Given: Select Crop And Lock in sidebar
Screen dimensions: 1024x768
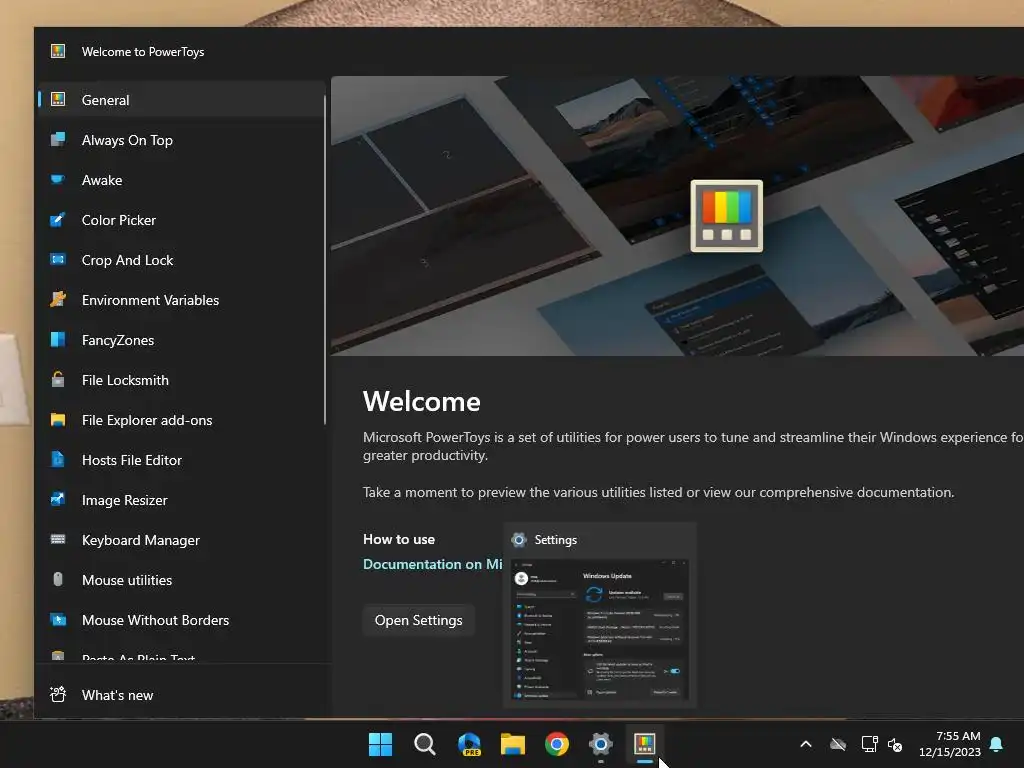Looking at the screenshot, I should [x=181, y=260].
